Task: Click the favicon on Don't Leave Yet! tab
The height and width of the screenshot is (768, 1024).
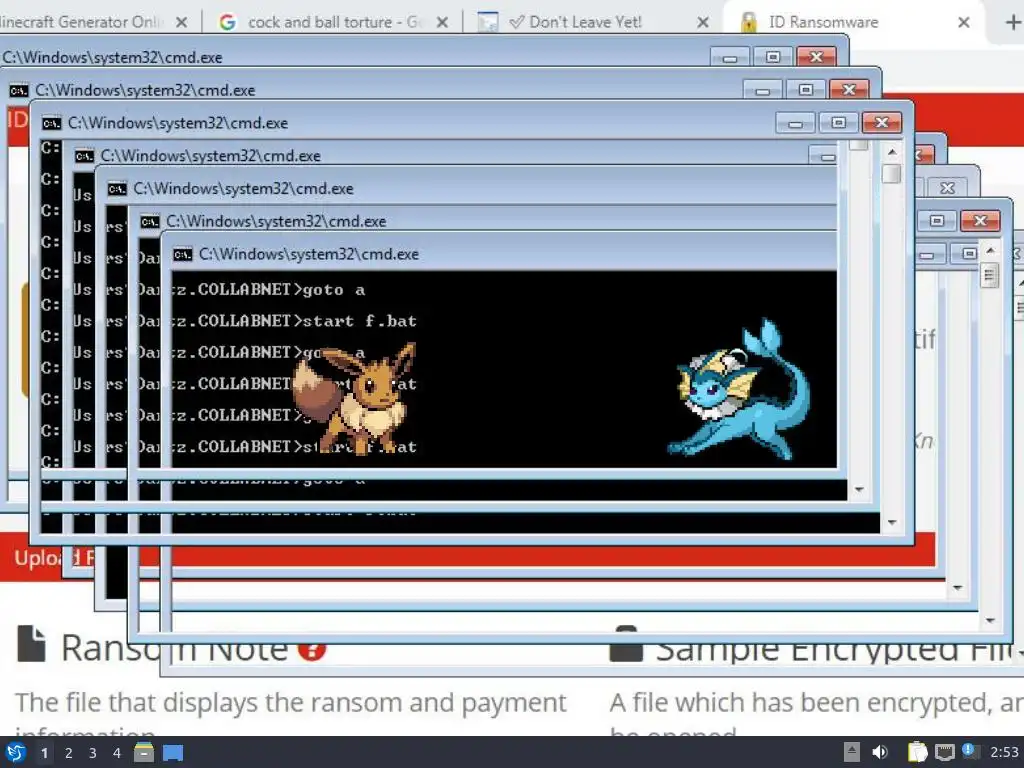Action: click(487, 22)
